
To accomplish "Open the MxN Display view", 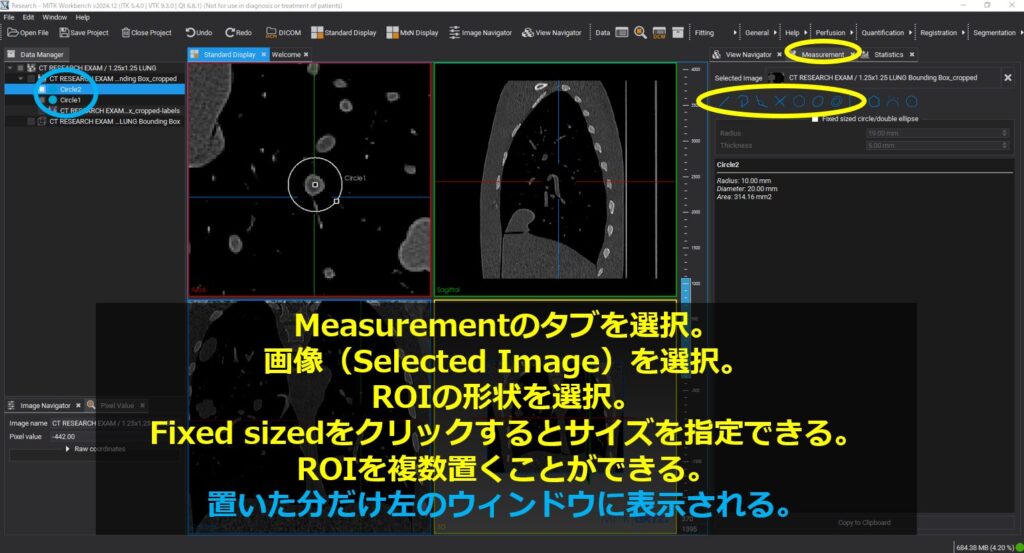I will point(412,32).
